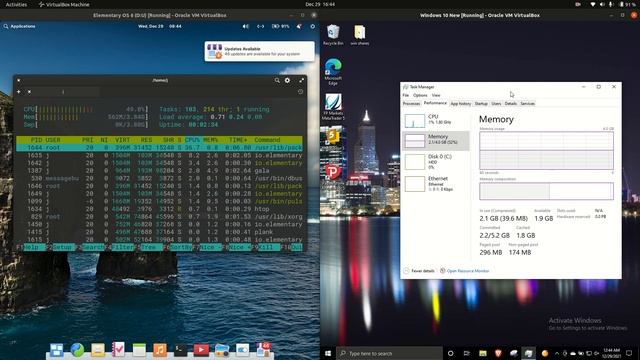Open Task Manager View menu

tap(436, 95)
